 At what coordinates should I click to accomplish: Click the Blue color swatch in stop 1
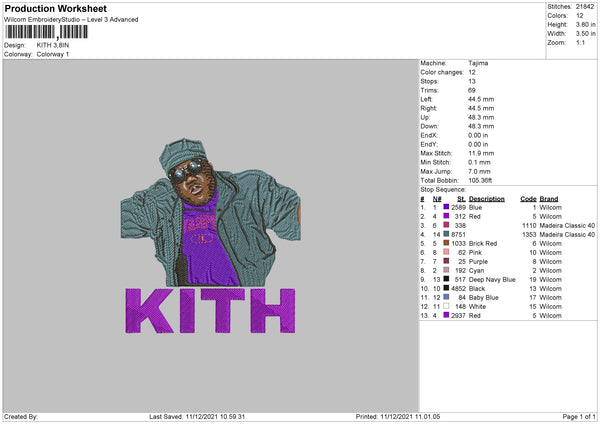tap(446, 207)
